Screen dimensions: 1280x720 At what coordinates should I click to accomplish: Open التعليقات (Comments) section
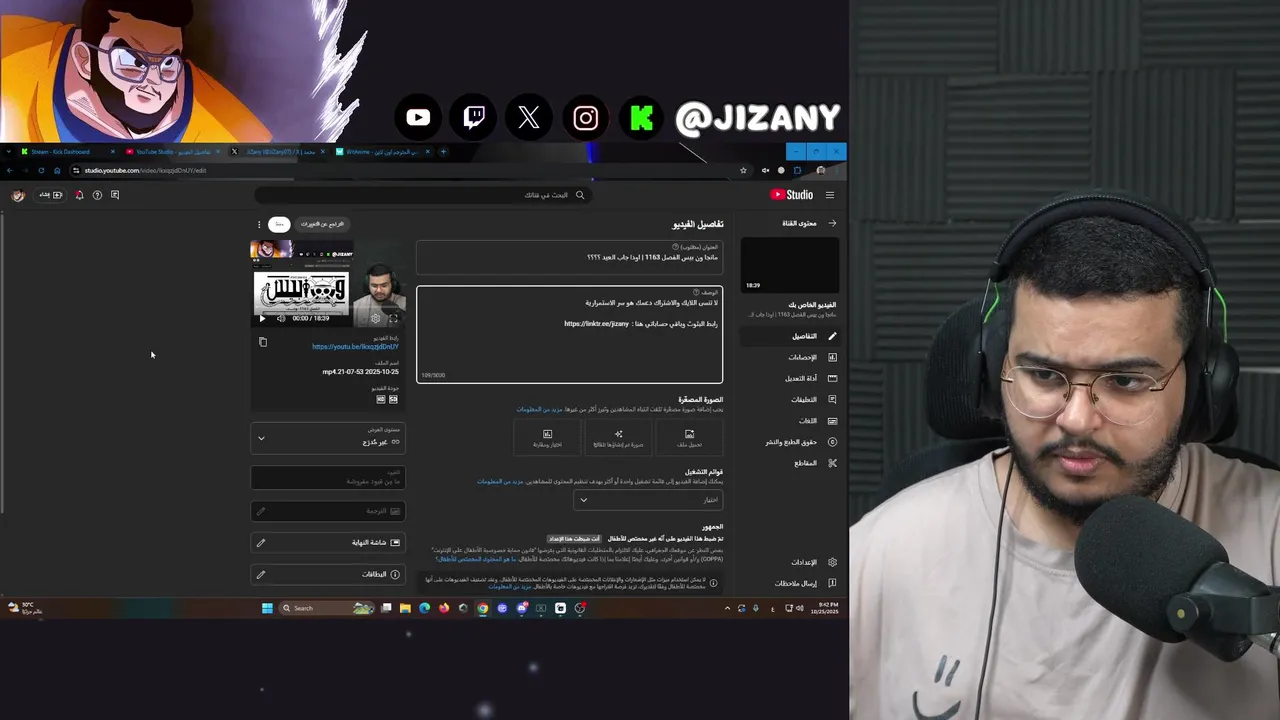(x=789, y=399)
